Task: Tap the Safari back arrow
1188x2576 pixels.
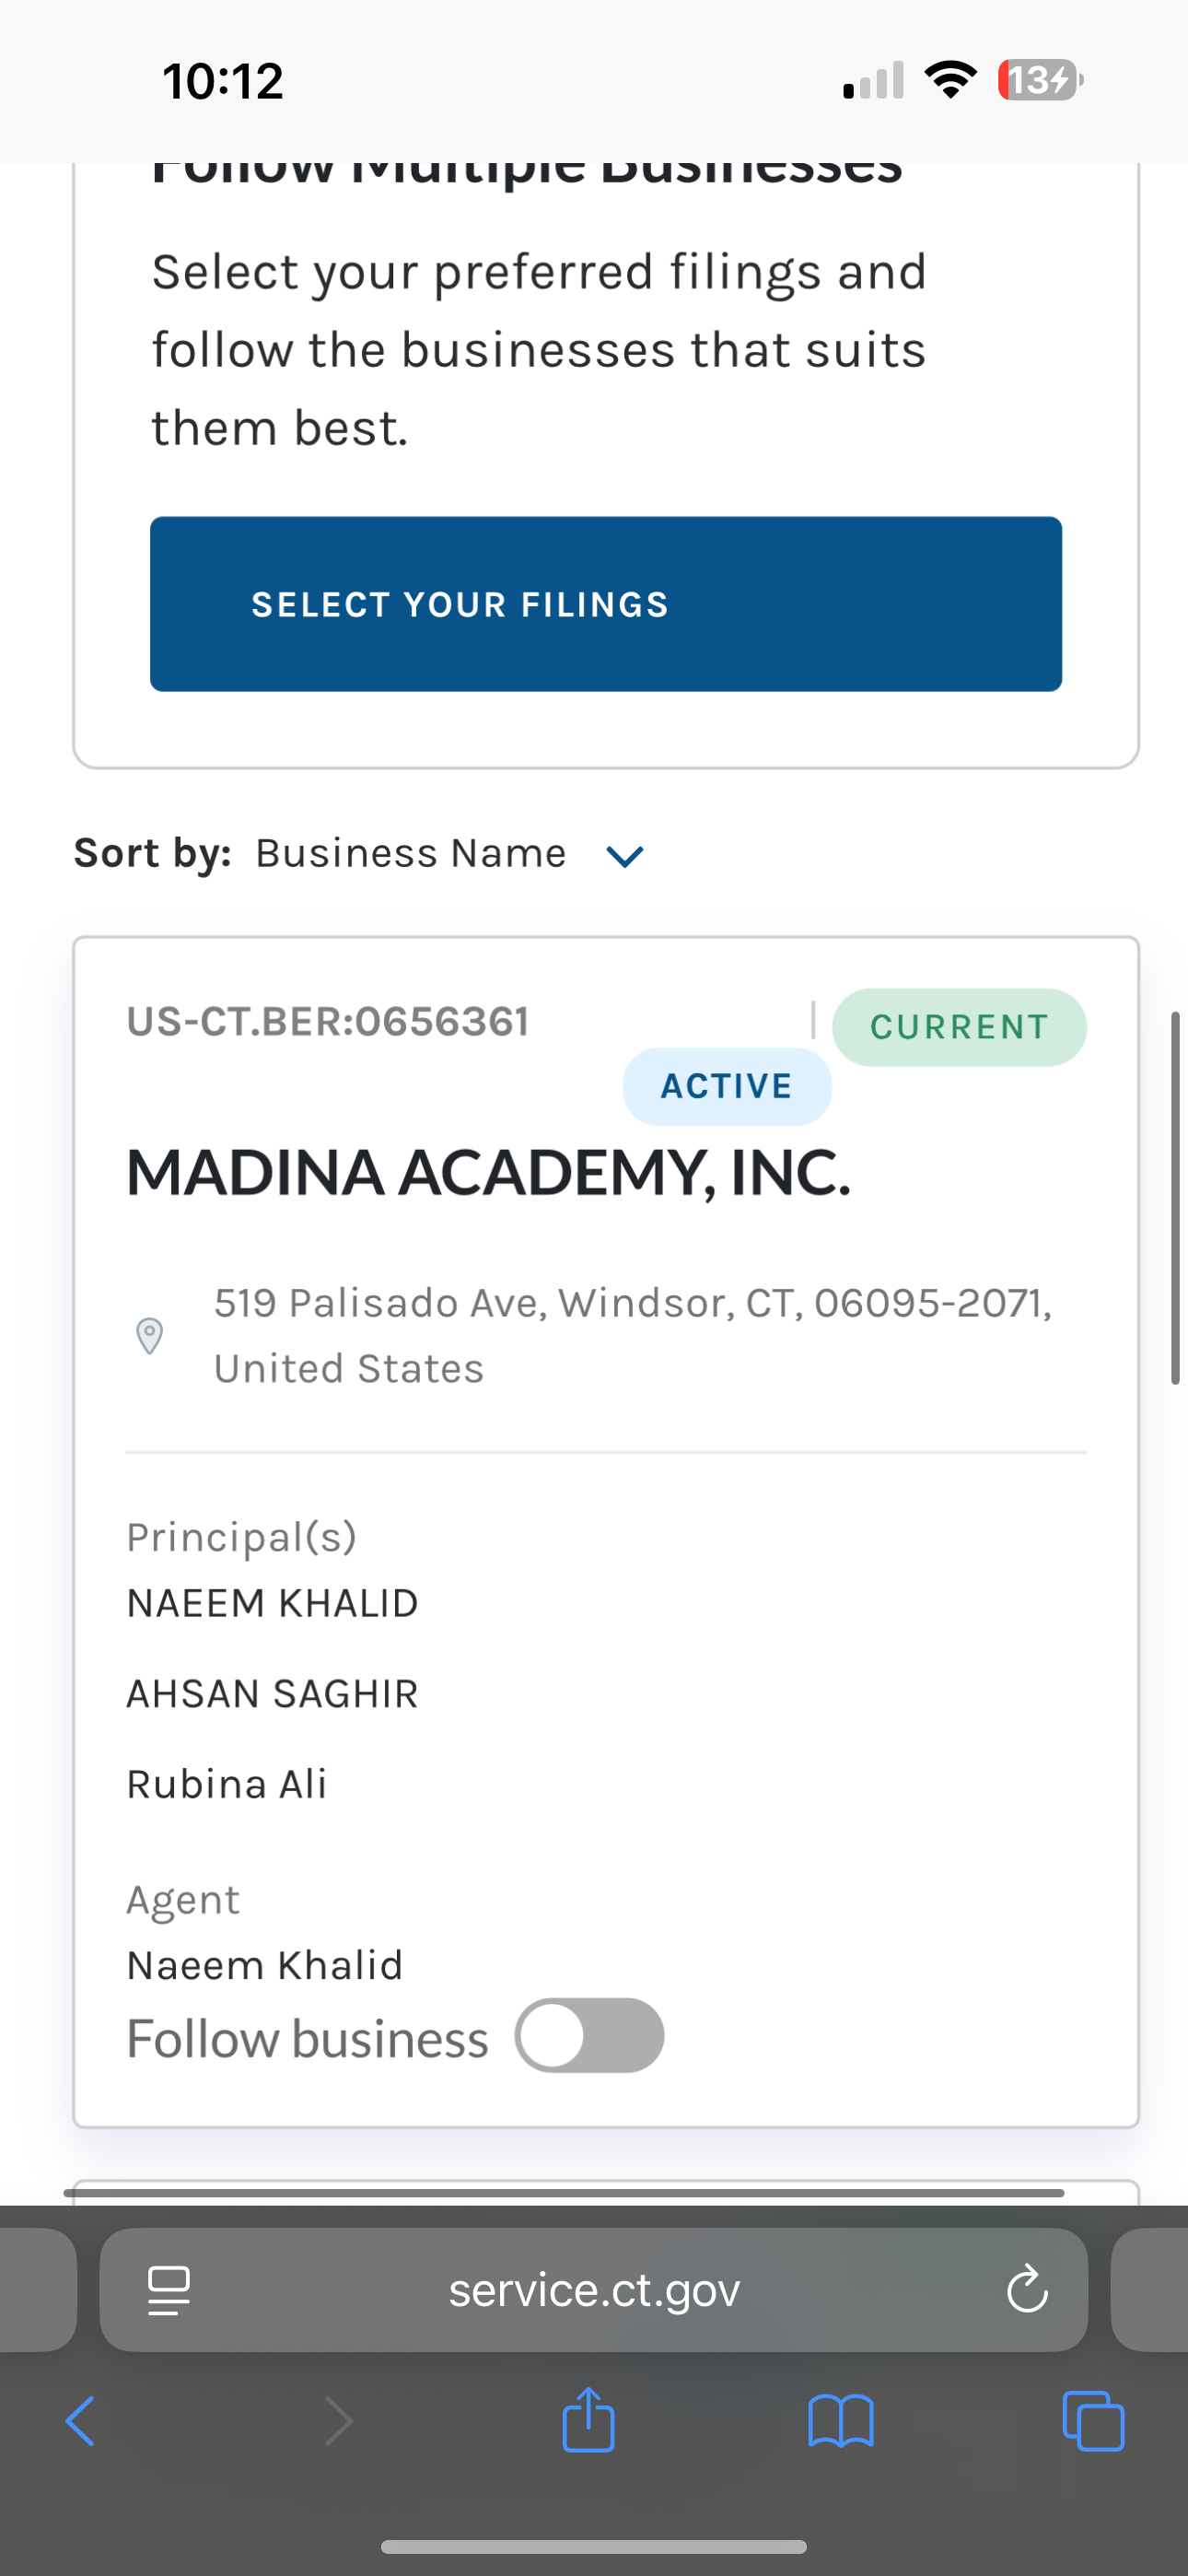Action: coord(80,2421)
